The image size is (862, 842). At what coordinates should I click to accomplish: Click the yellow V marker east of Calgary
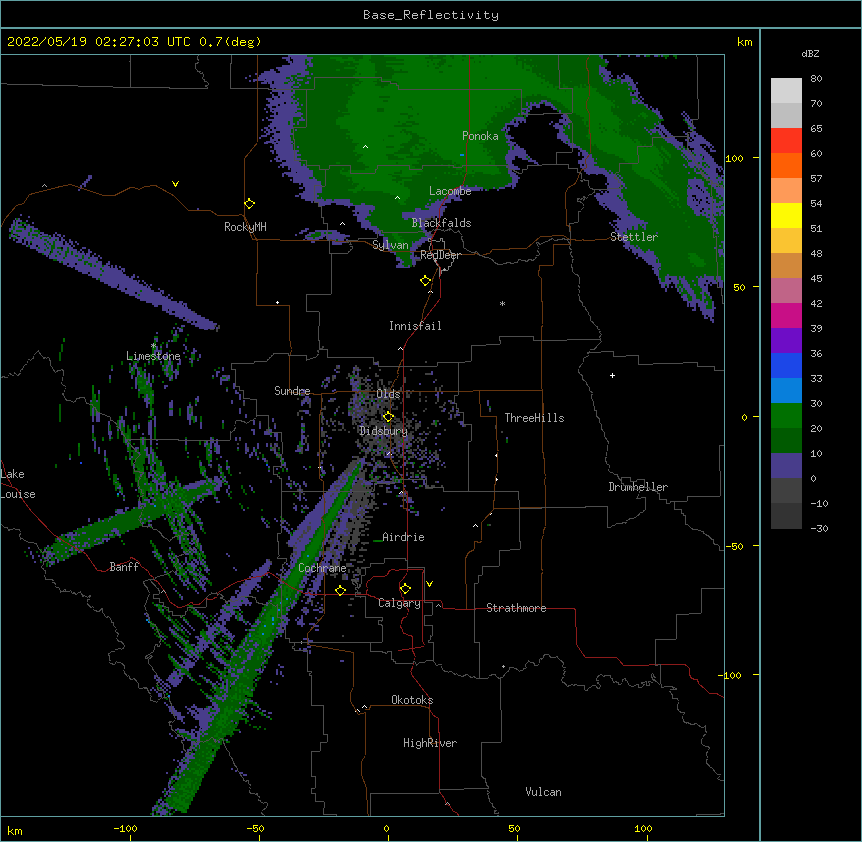[x=429, y=584]
